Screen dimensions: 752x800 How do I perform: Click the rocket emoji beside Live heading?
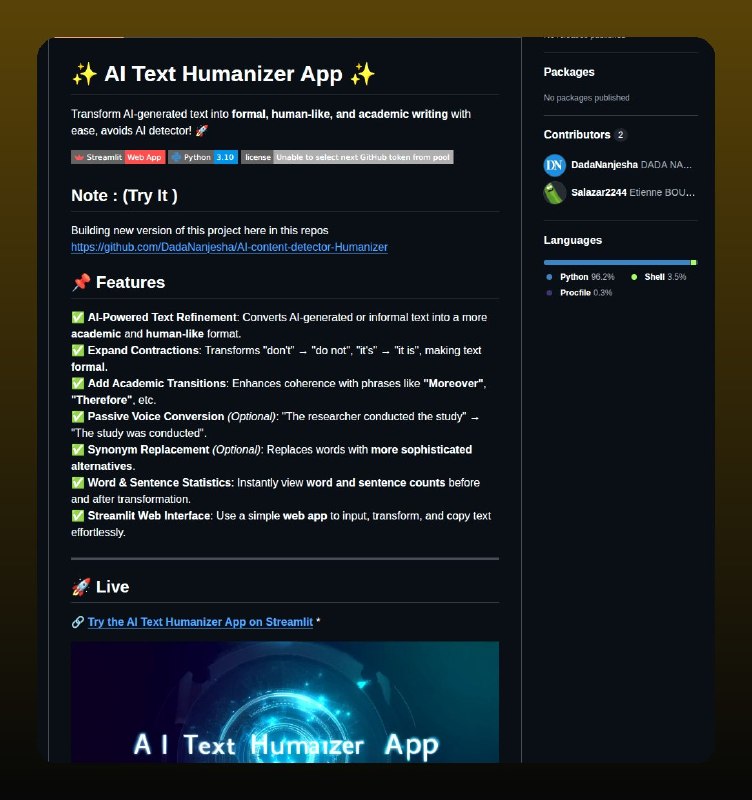click(x=81, y=587)
